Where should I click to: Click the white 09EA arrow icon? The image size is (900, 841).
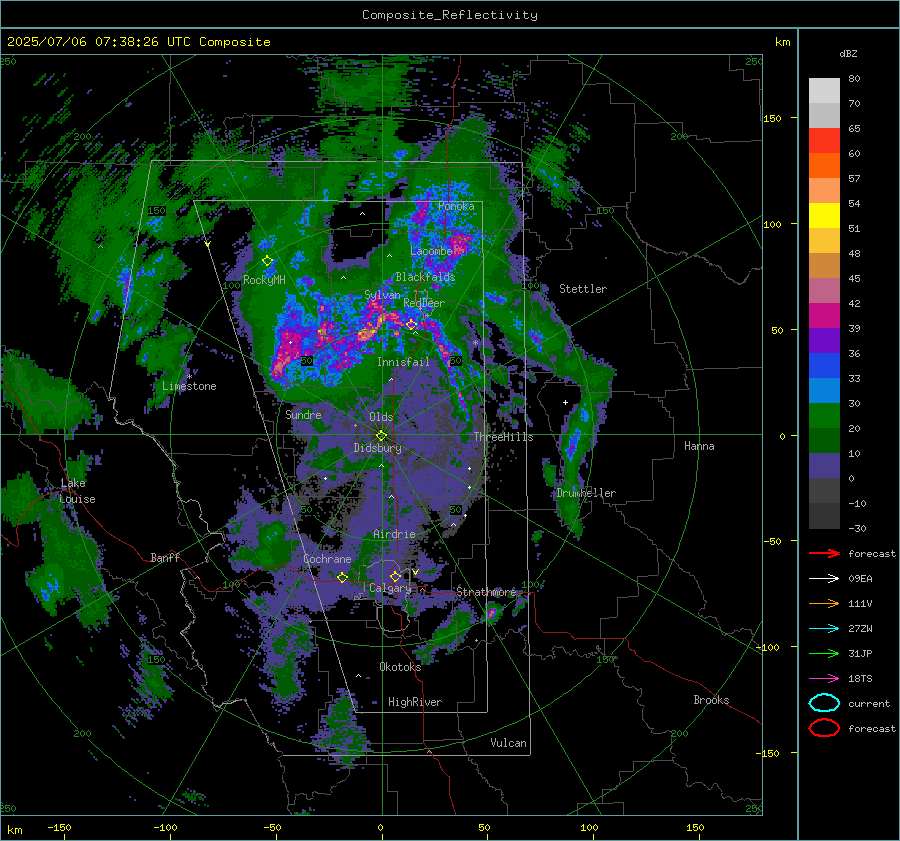pyautogui.click(x=824, y=578)
